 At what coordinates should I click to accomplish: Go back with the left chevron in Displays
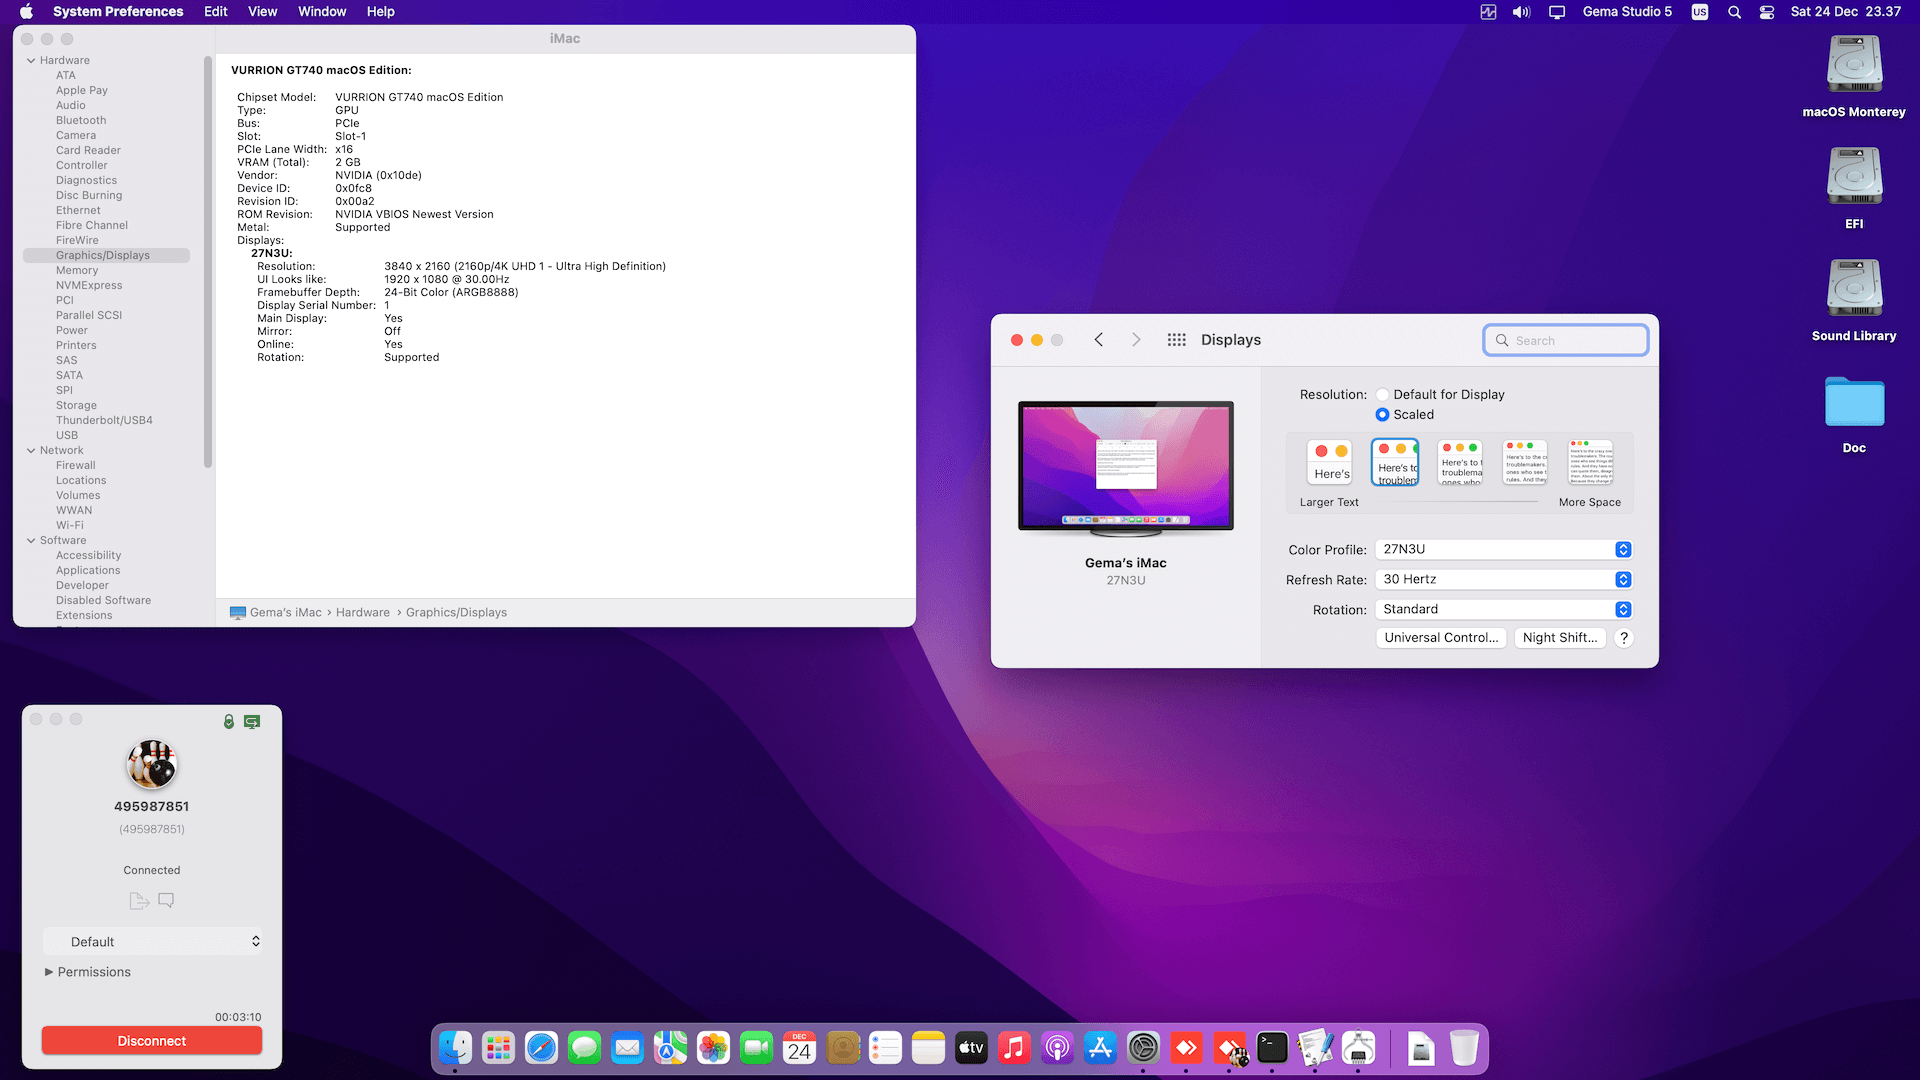click(x=1099, y=340)
